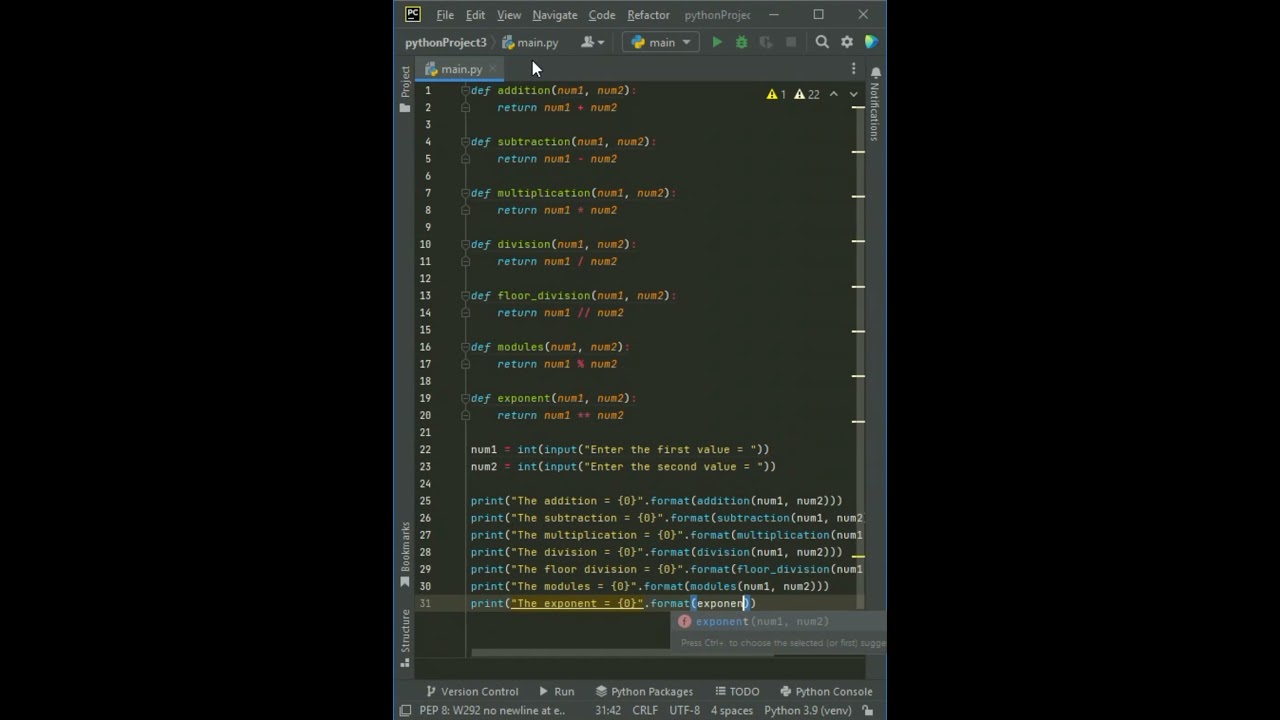This screenshot has height=720, width=1280.
Task: Run the main configuration with green play icon
Action: (x=717, y=42)
